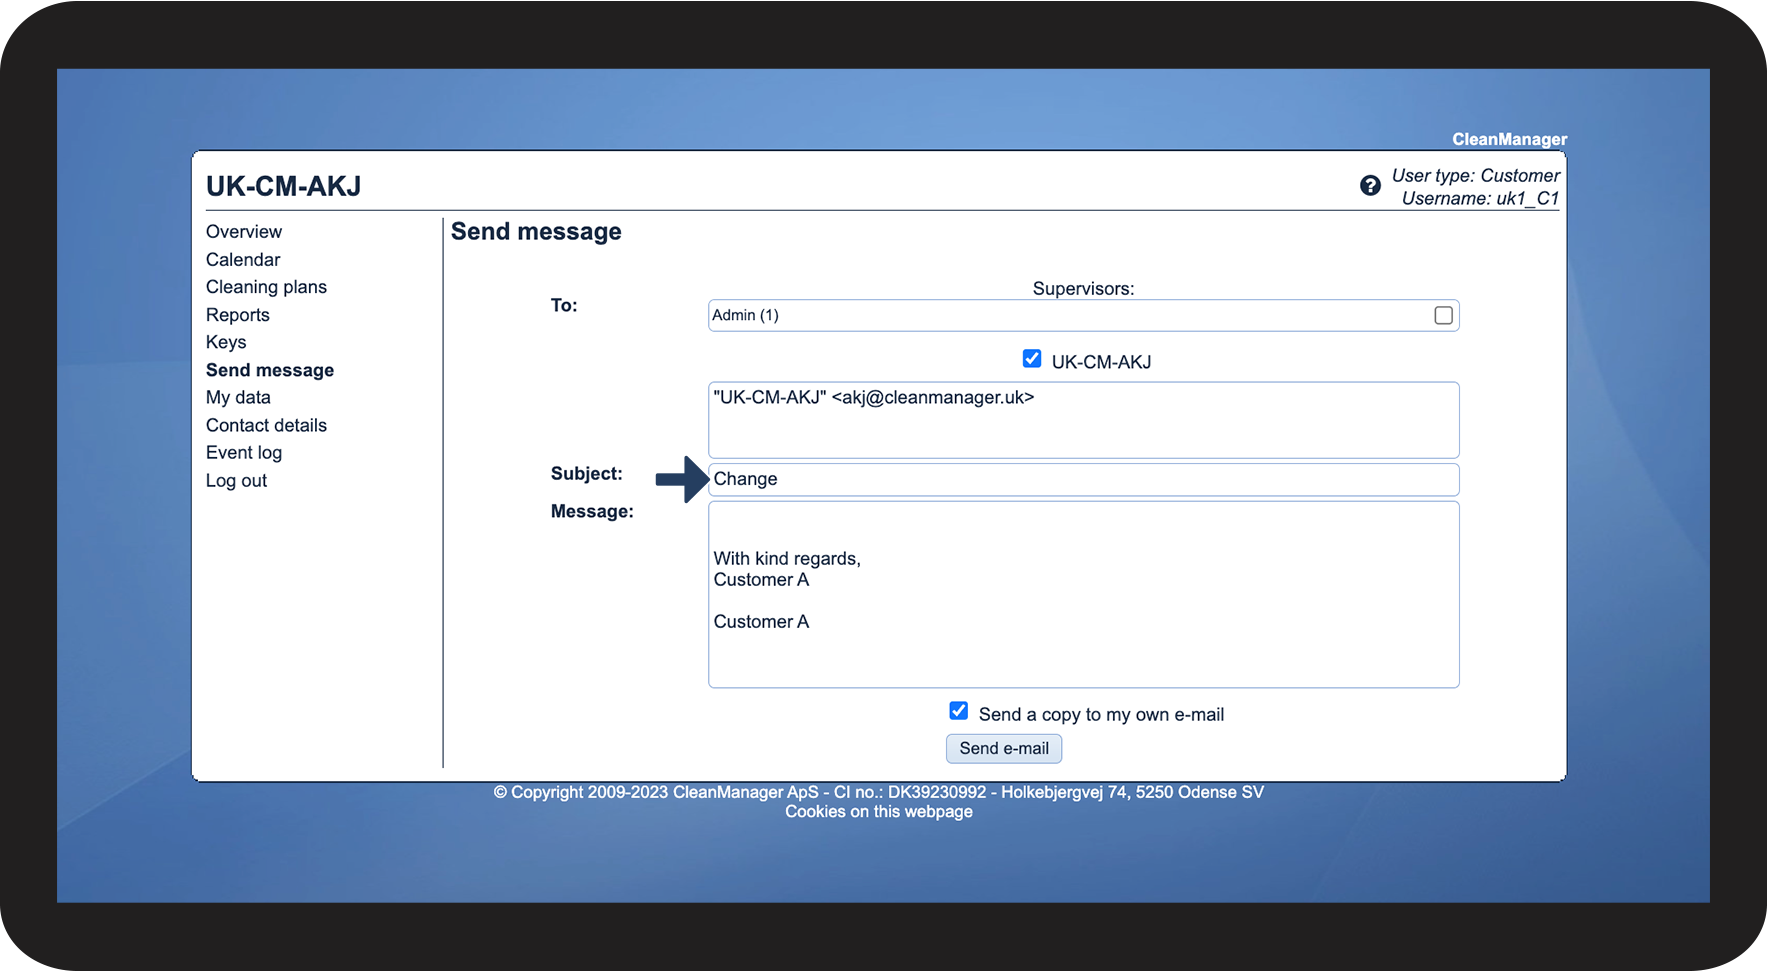The height and width of the screenshot is (971, 1767).
Task: Click the Username: uk1_C1 text
Action: (1480, 199)
